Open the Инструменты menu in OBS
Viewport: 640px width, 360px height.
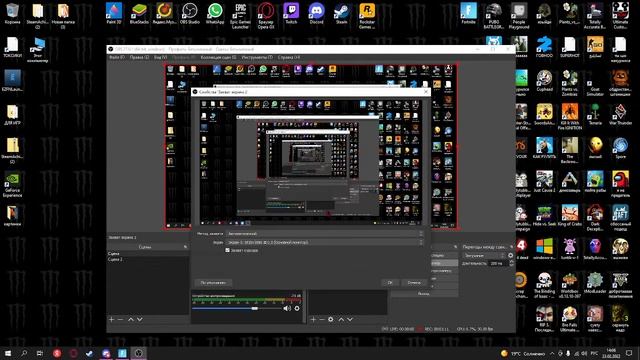[257, 58]
